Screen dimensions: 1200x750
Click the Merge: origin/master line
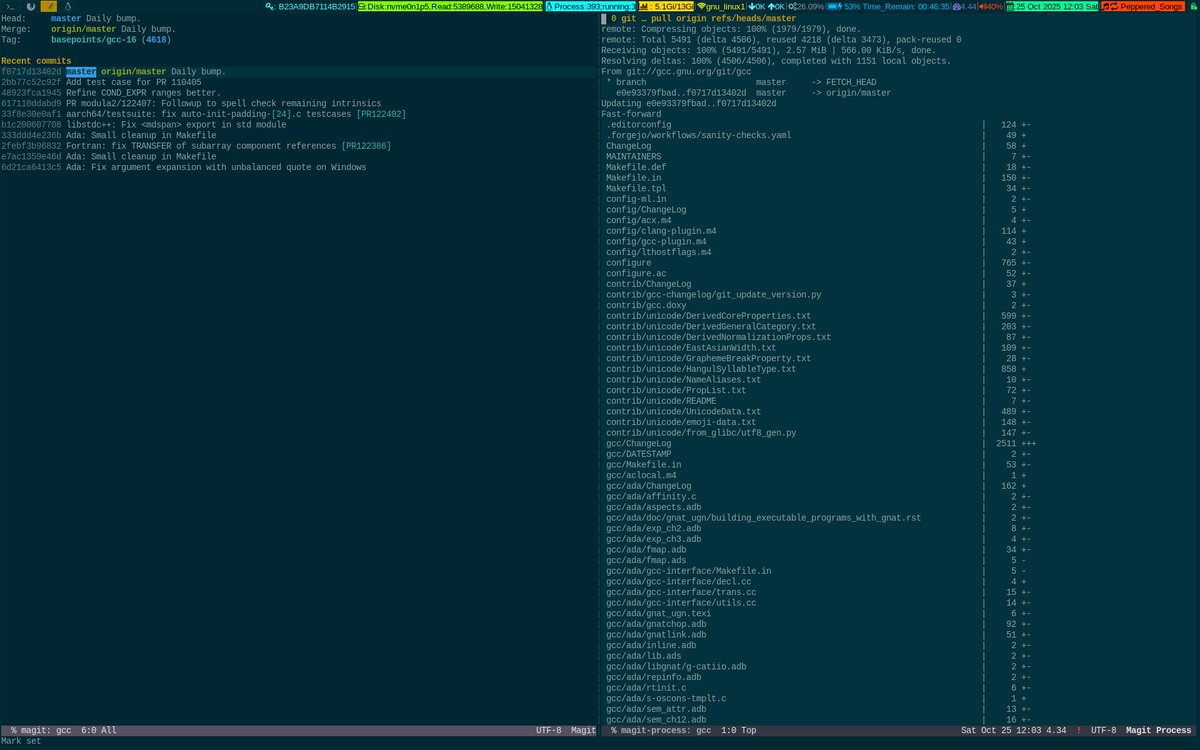pyautogui.click(x=89, y=29)
